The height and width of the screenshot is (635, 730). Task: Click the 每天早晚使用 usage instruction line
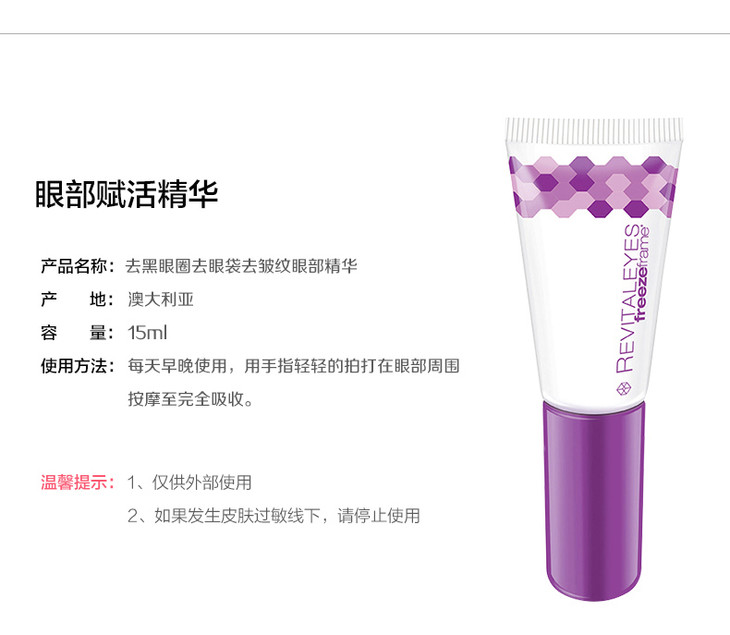pyautogui.click(x=294, y=366)
